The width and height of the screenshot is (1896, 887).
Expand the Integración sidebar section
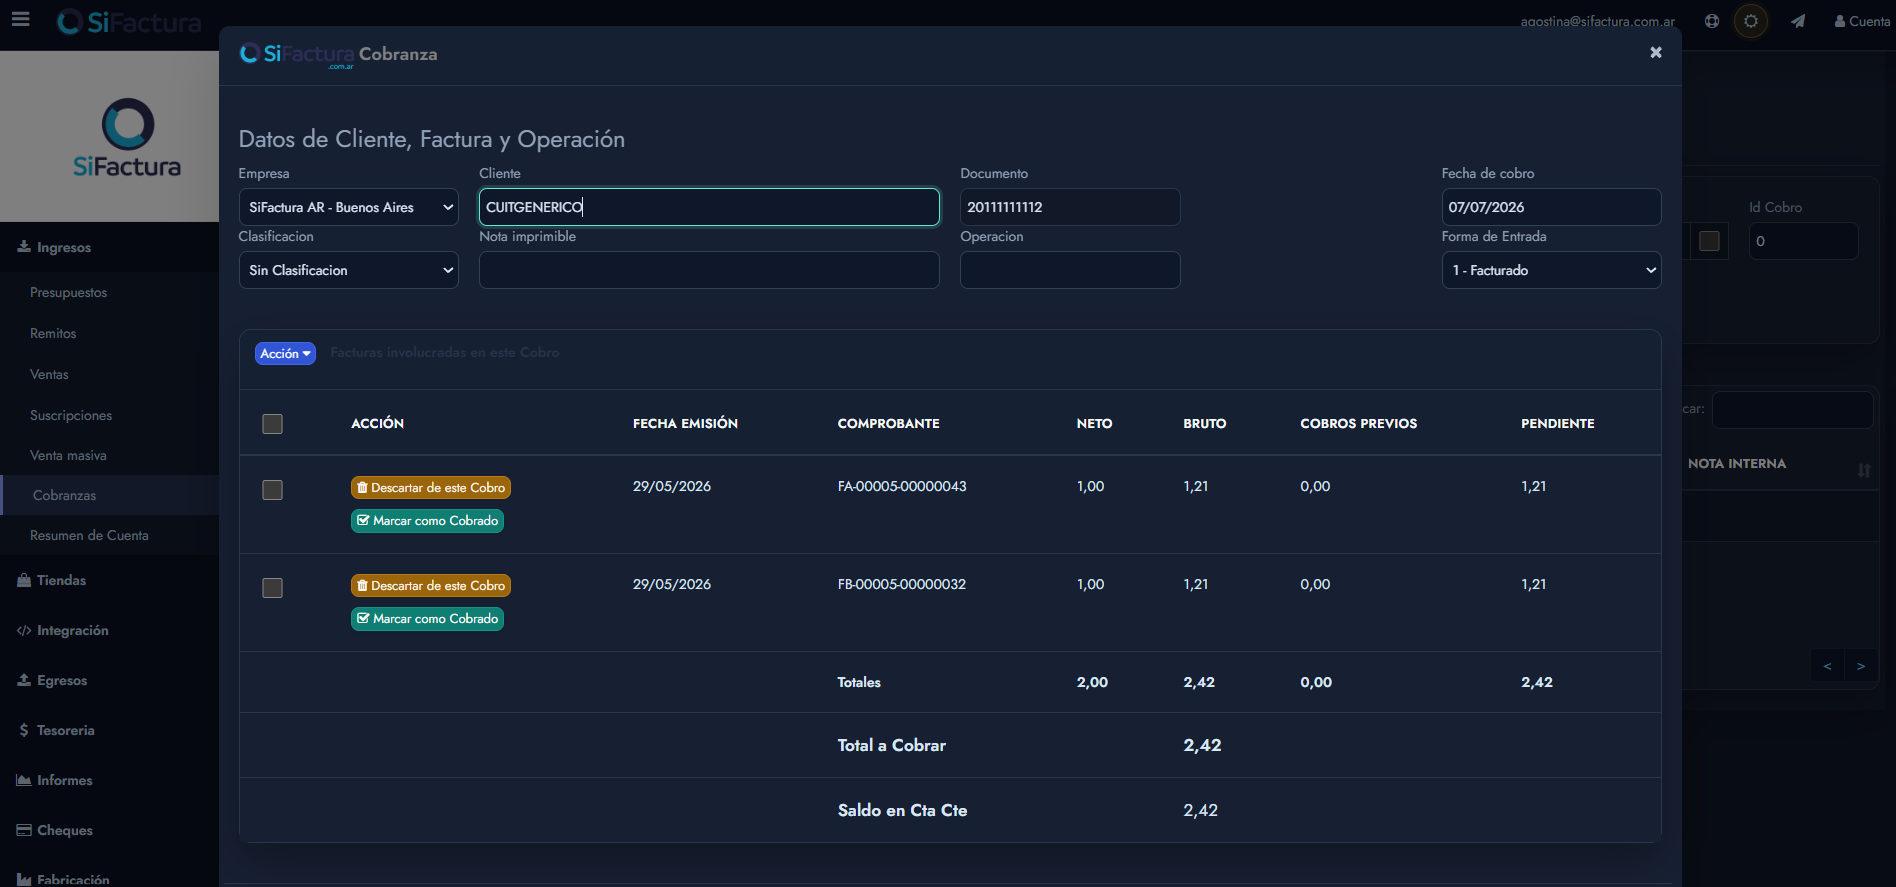pyautogui.click(x=109, y=630)
